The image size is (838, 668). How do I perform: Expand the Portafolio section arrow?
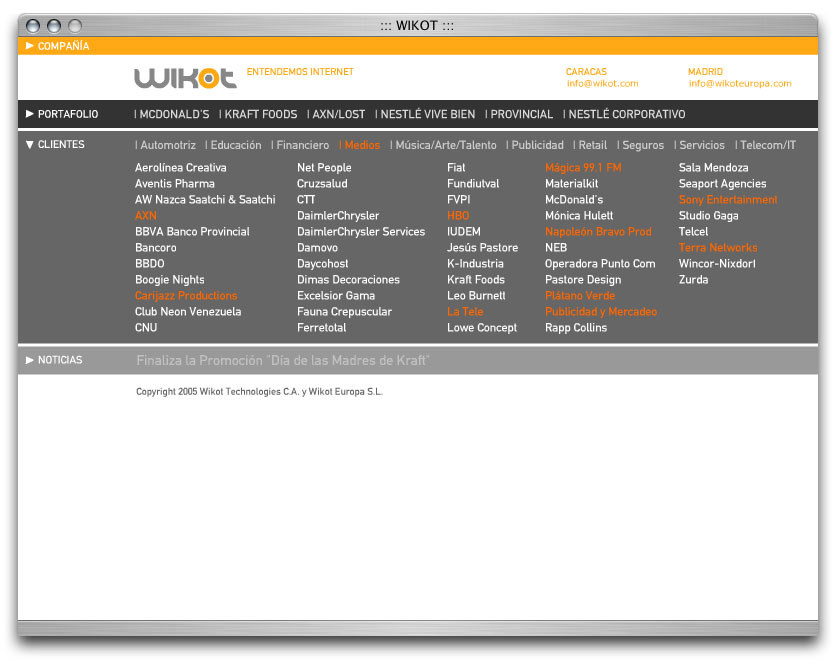[30, 114]
